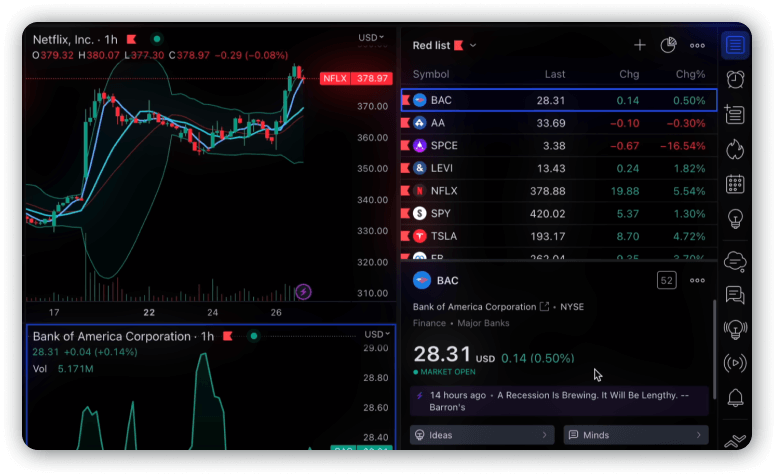Sort watchlist by Last column header

(555, 74)
